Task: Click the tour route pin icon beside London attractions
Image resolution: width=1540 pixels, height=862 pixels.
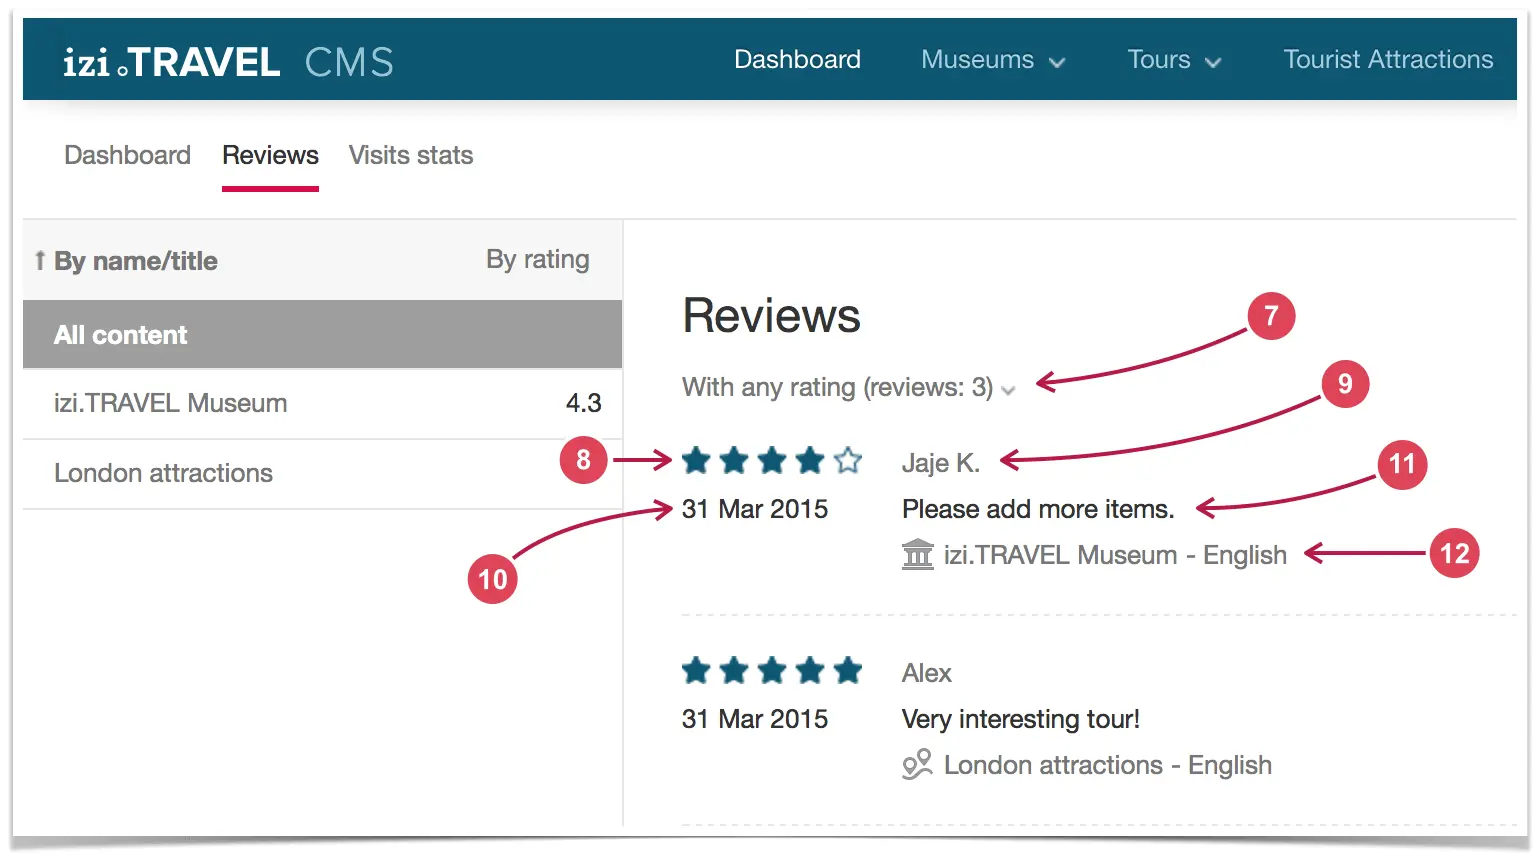Action: [x=917, y=765]
